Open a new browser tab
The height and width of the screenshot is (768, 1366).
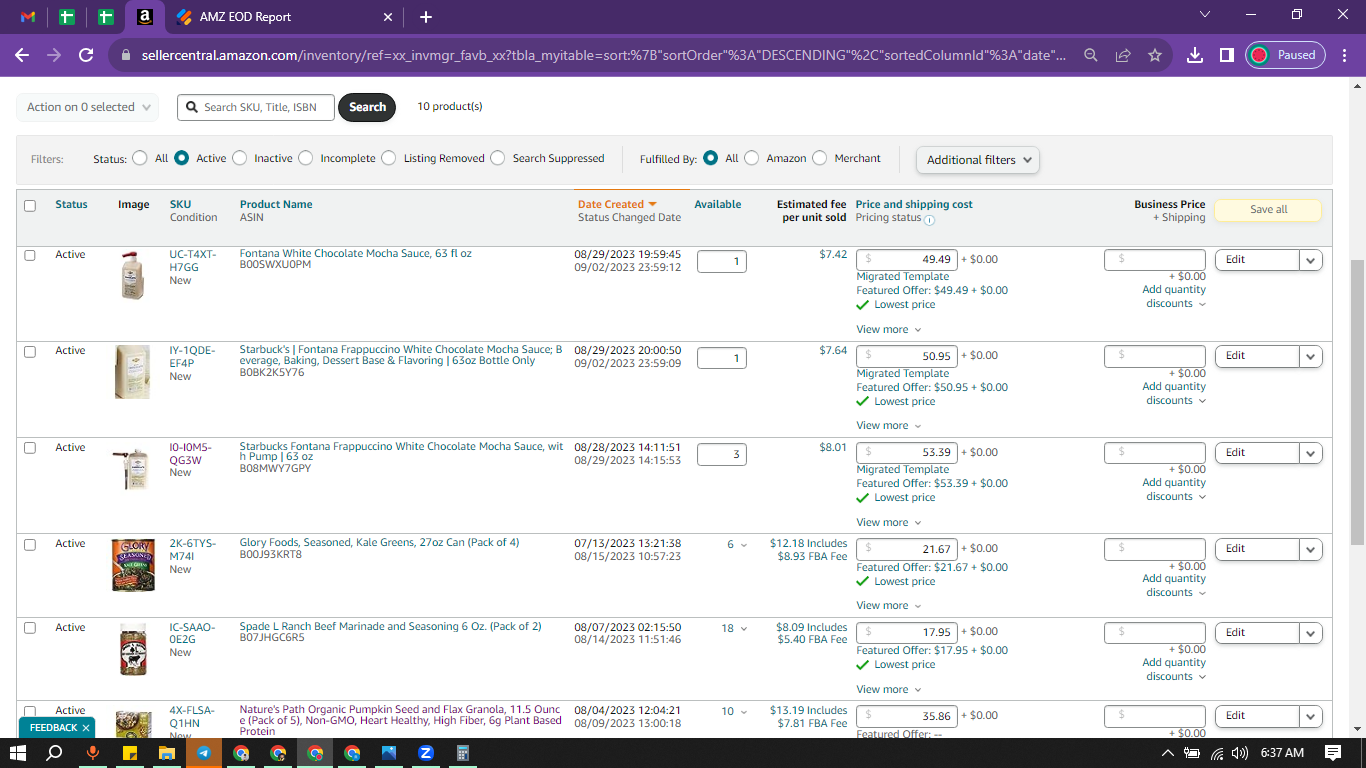point(426,17)
